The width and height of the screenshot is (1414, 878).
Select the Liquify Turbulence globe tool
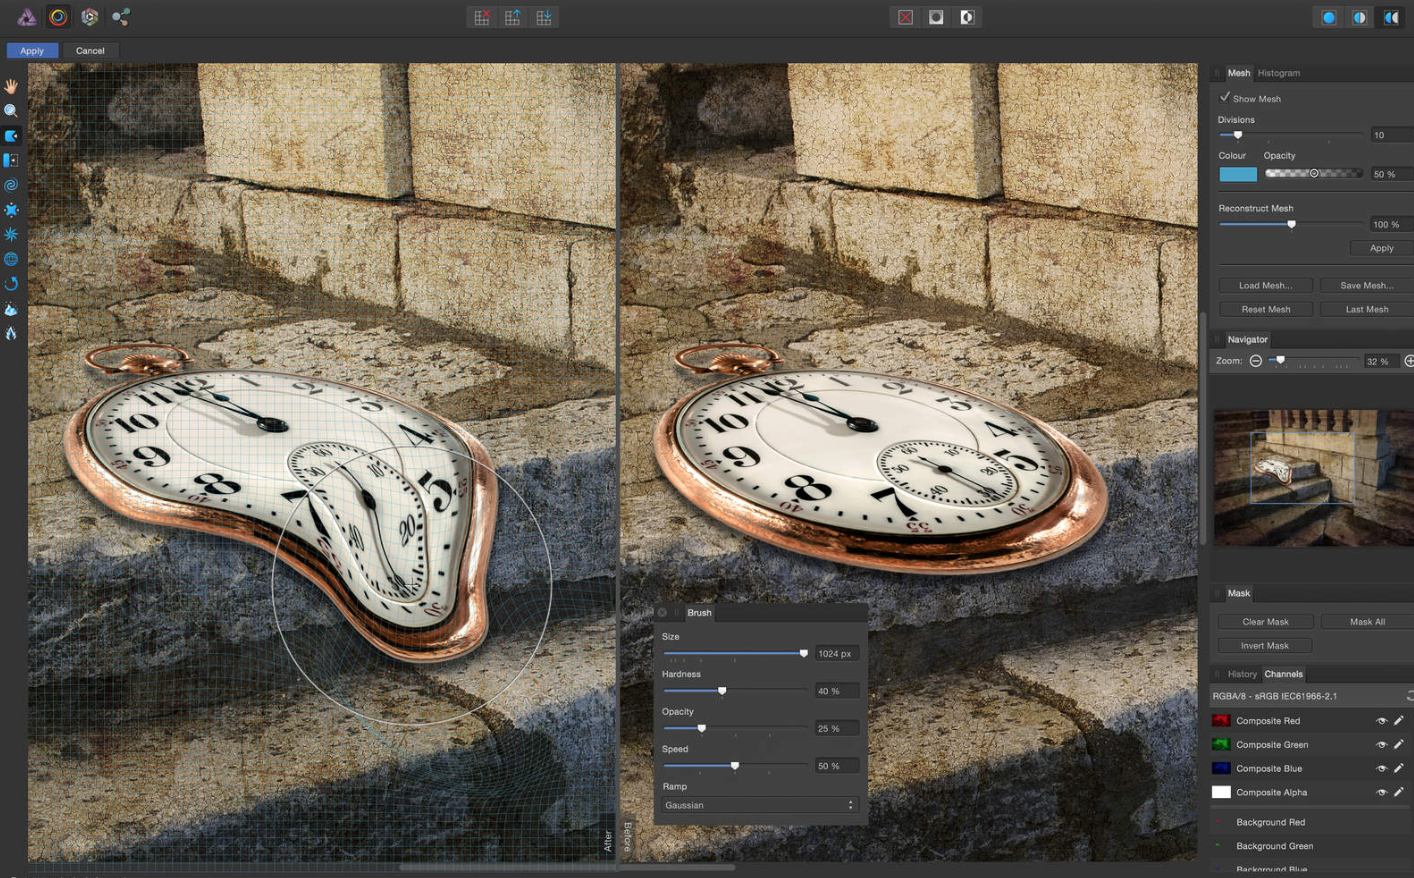[11, 259]
